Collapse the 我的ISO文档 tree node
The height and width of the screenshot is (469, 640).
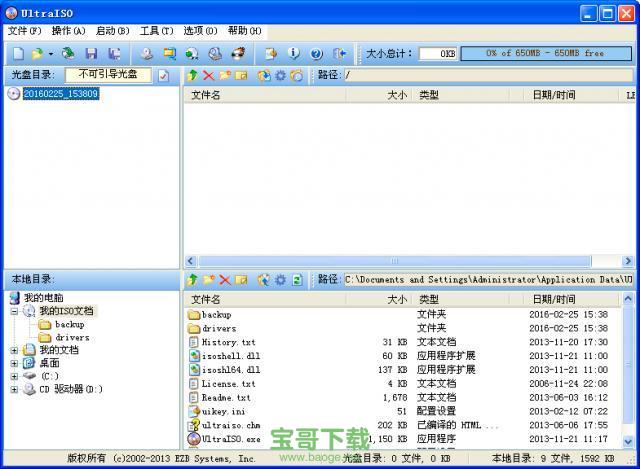14,312
